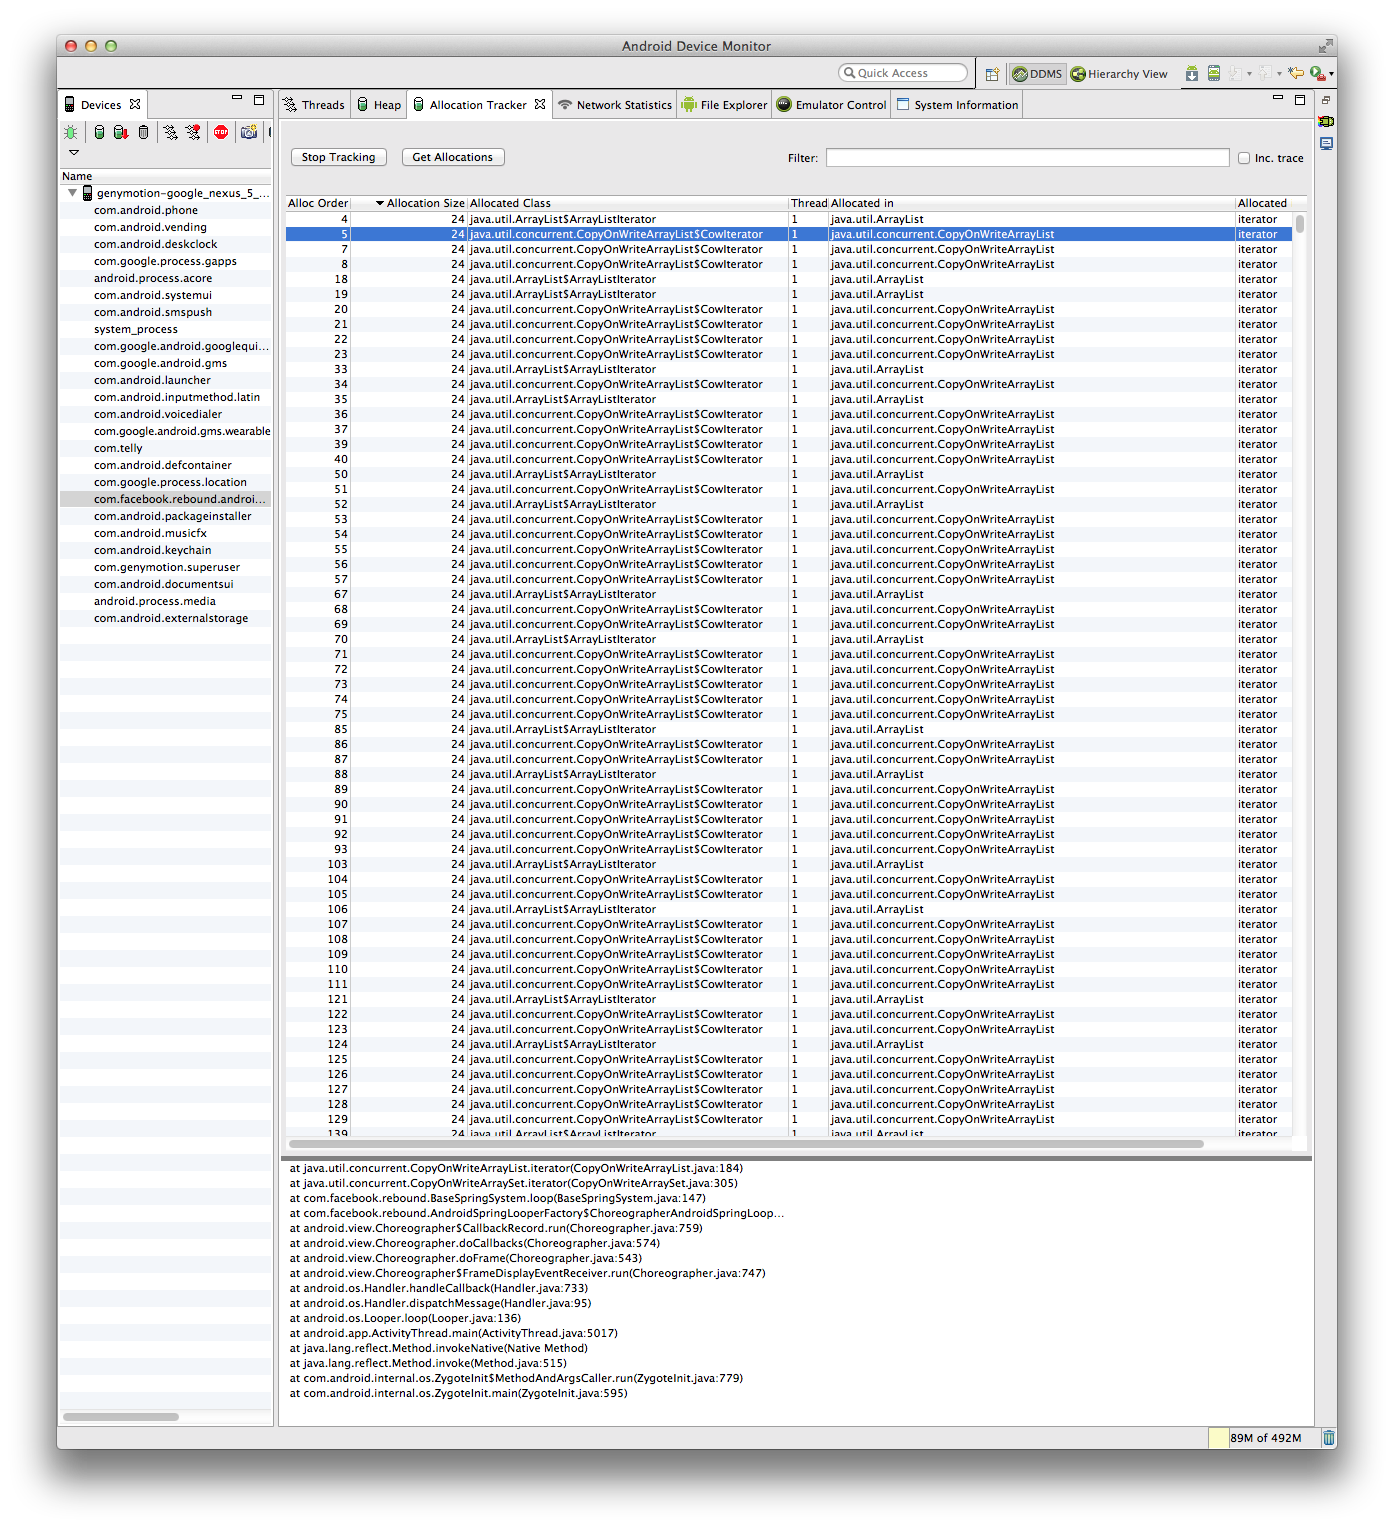The image size is (1394, 1528).
Task: Click the Quick Access search field
Action: (903, 73)
